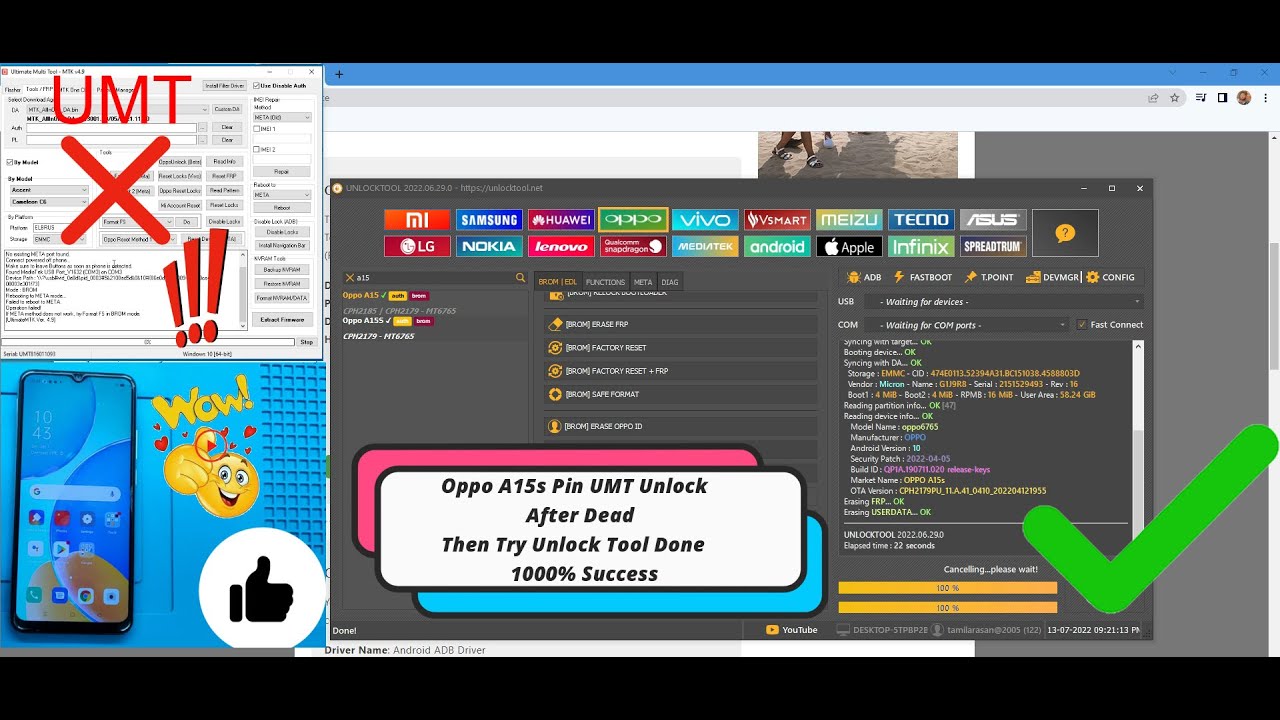The image size is (1280, 720).
Task: Open the UMT Storage EMMC dropdown
Action: point(60,240)
